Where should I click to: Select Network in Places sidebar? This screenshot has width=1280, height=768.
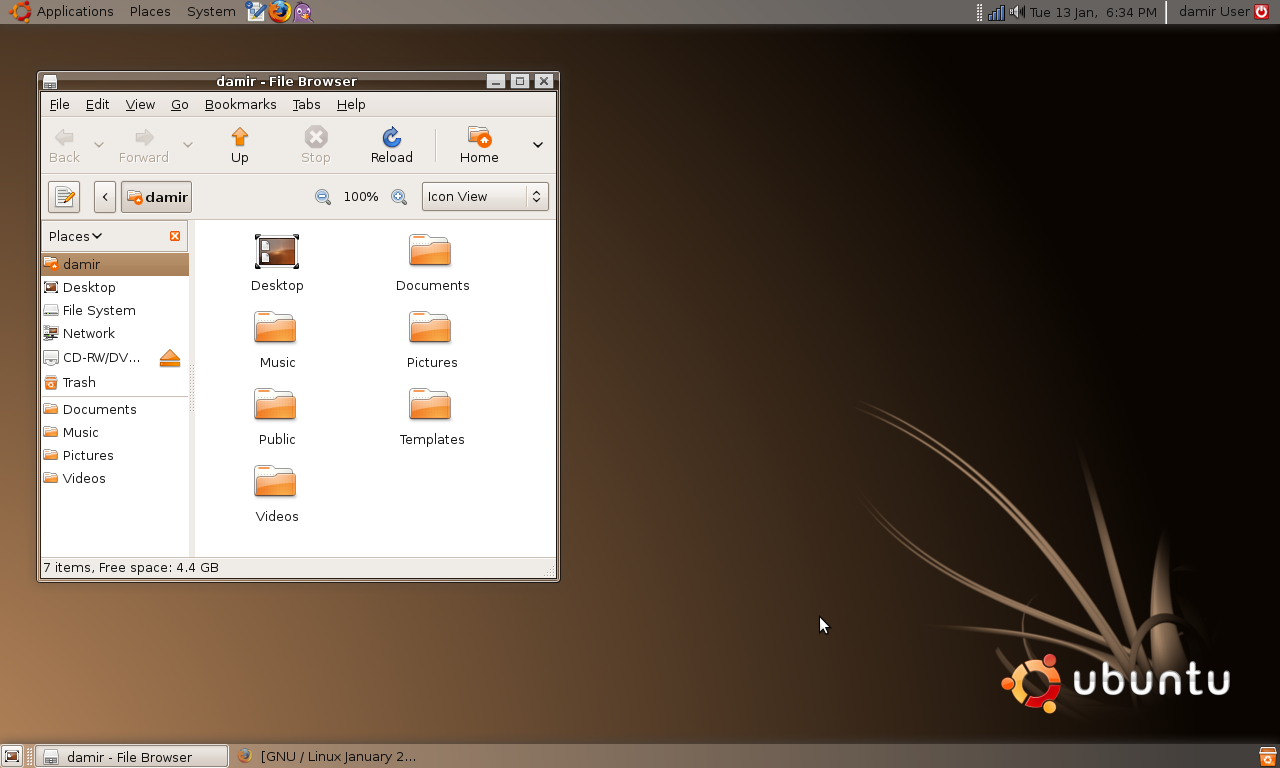[115, 333]
